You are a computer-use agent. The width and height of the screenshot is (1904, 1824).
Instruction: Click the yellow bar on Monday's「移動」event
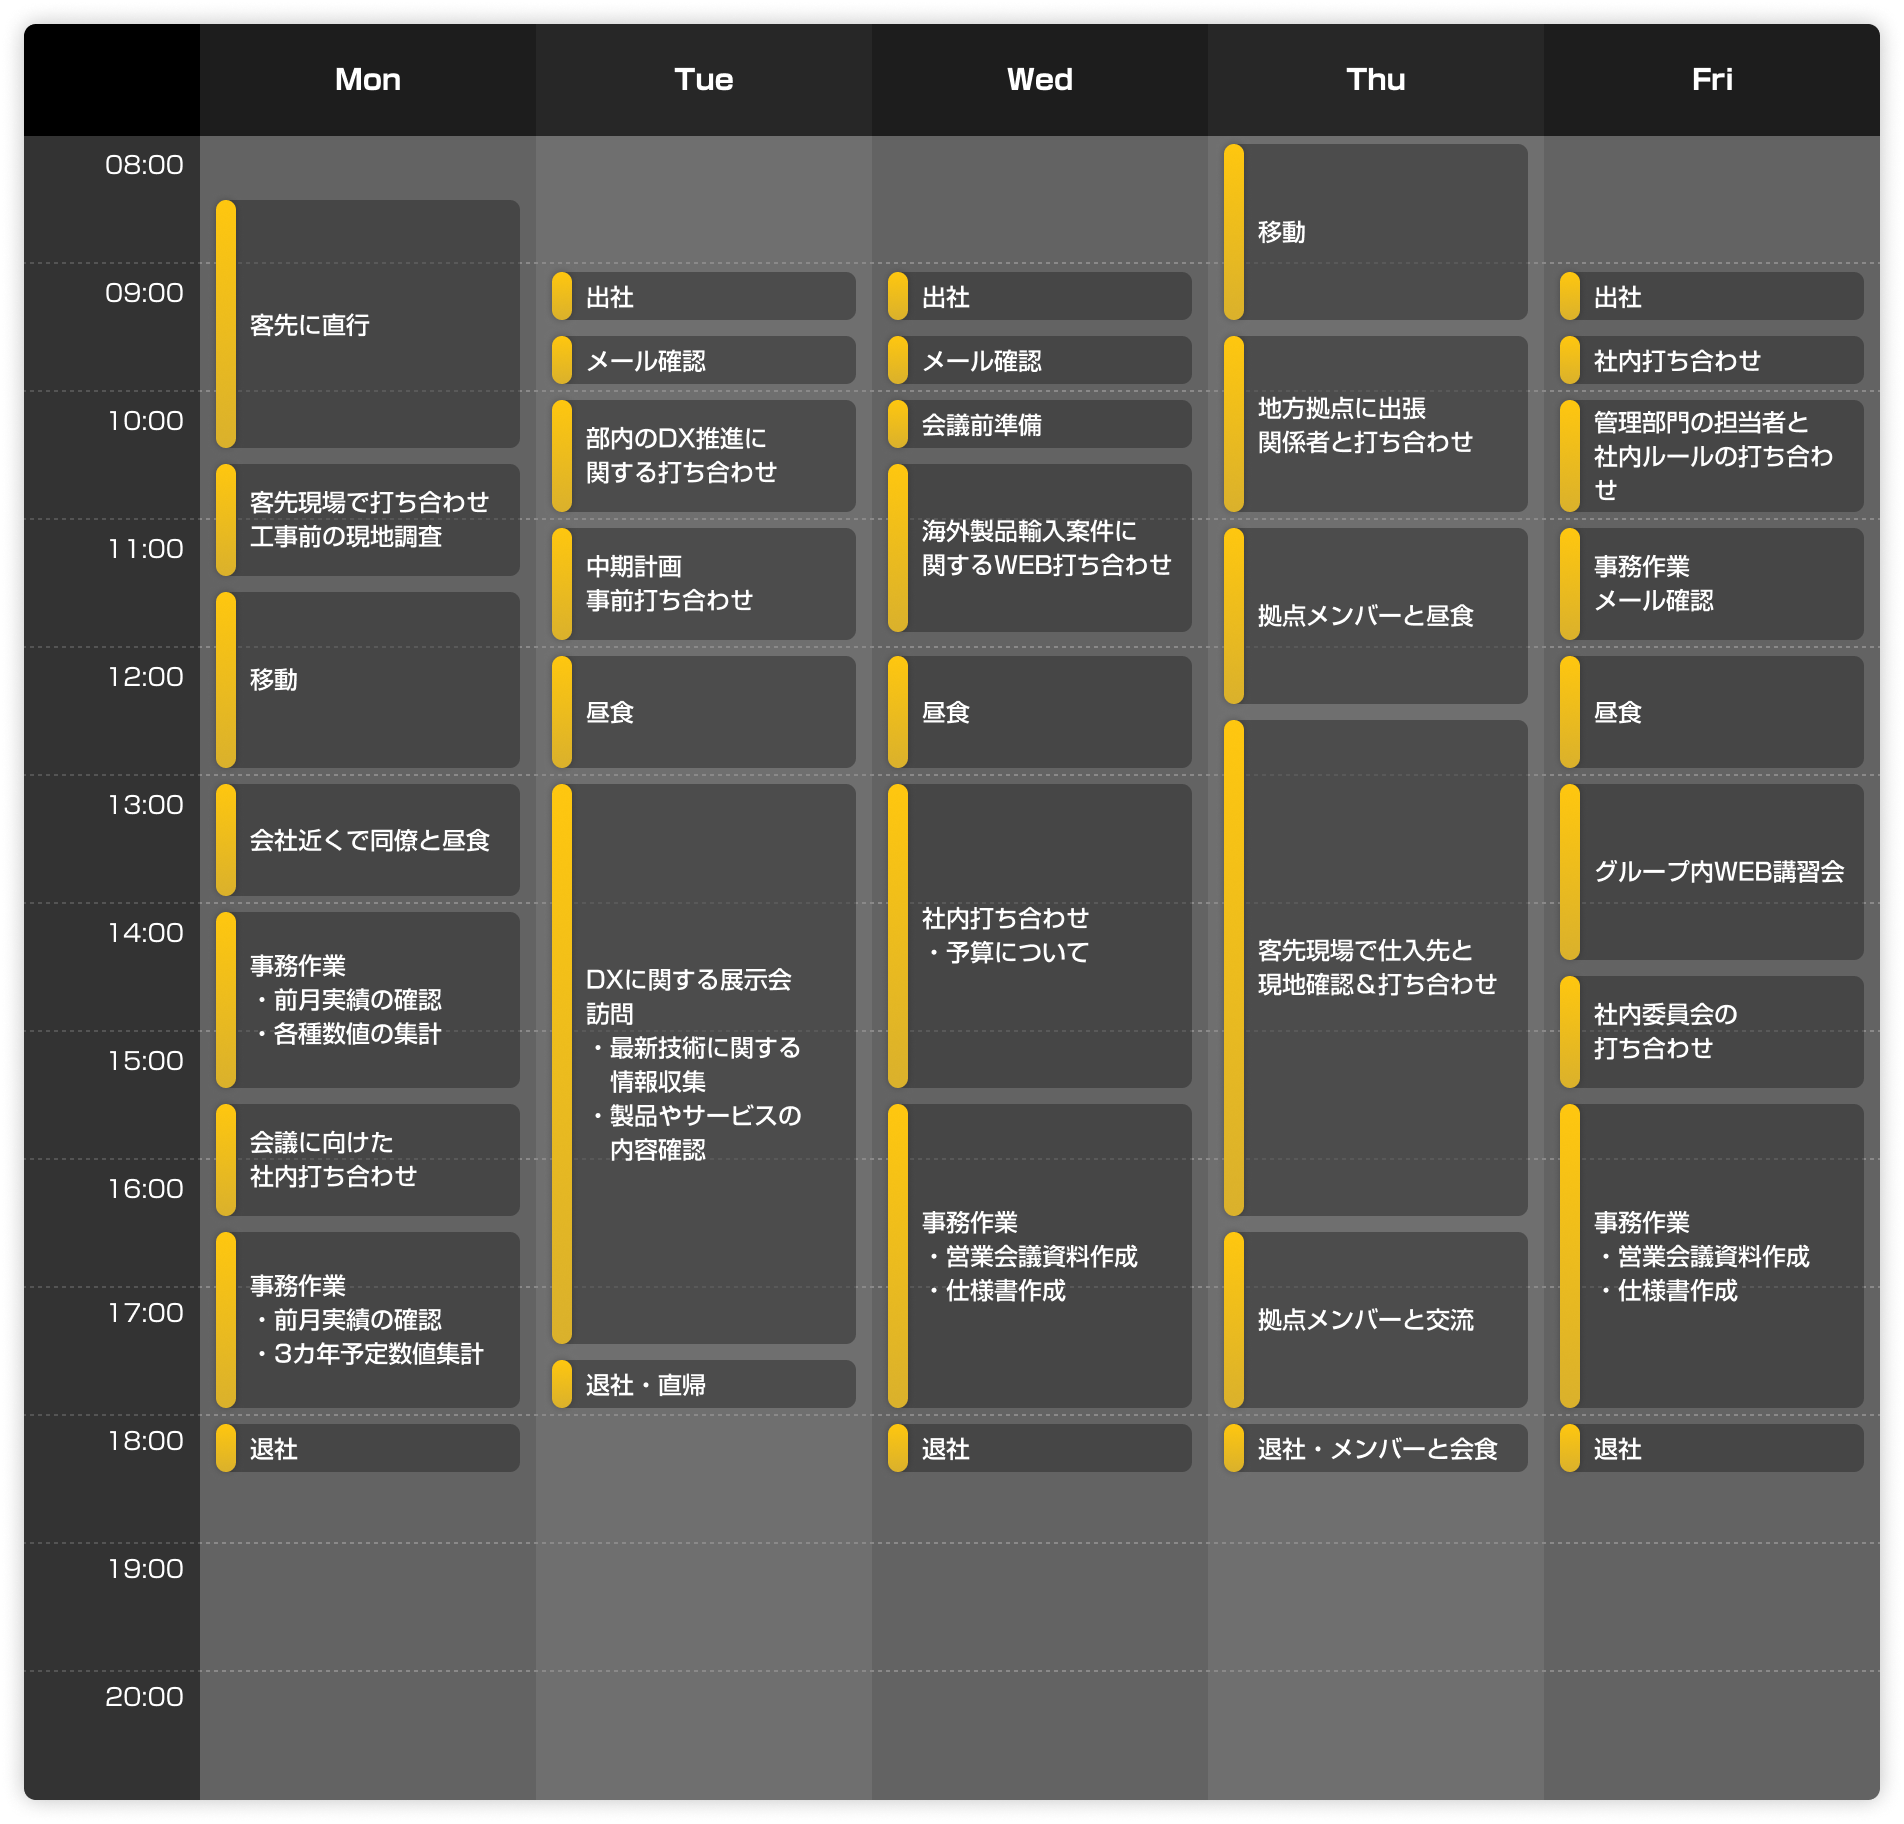[x=227, y=680]
